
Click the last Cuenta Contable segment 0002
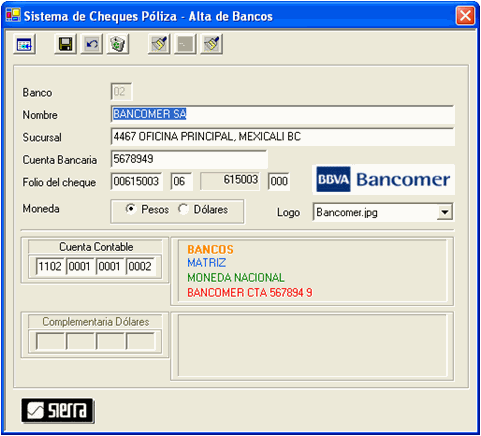coord(140,266)
